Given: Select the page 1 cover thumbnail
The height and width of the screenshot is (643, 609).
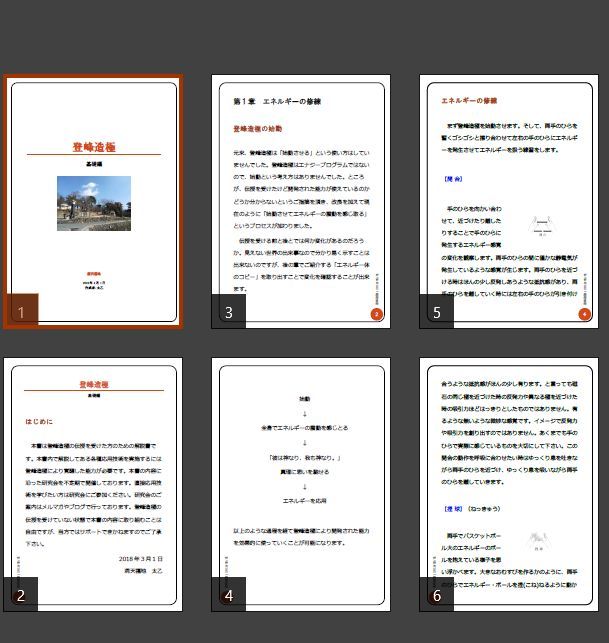Looking at the screenshot, I should pyautogui.click(x=94, y=201).
